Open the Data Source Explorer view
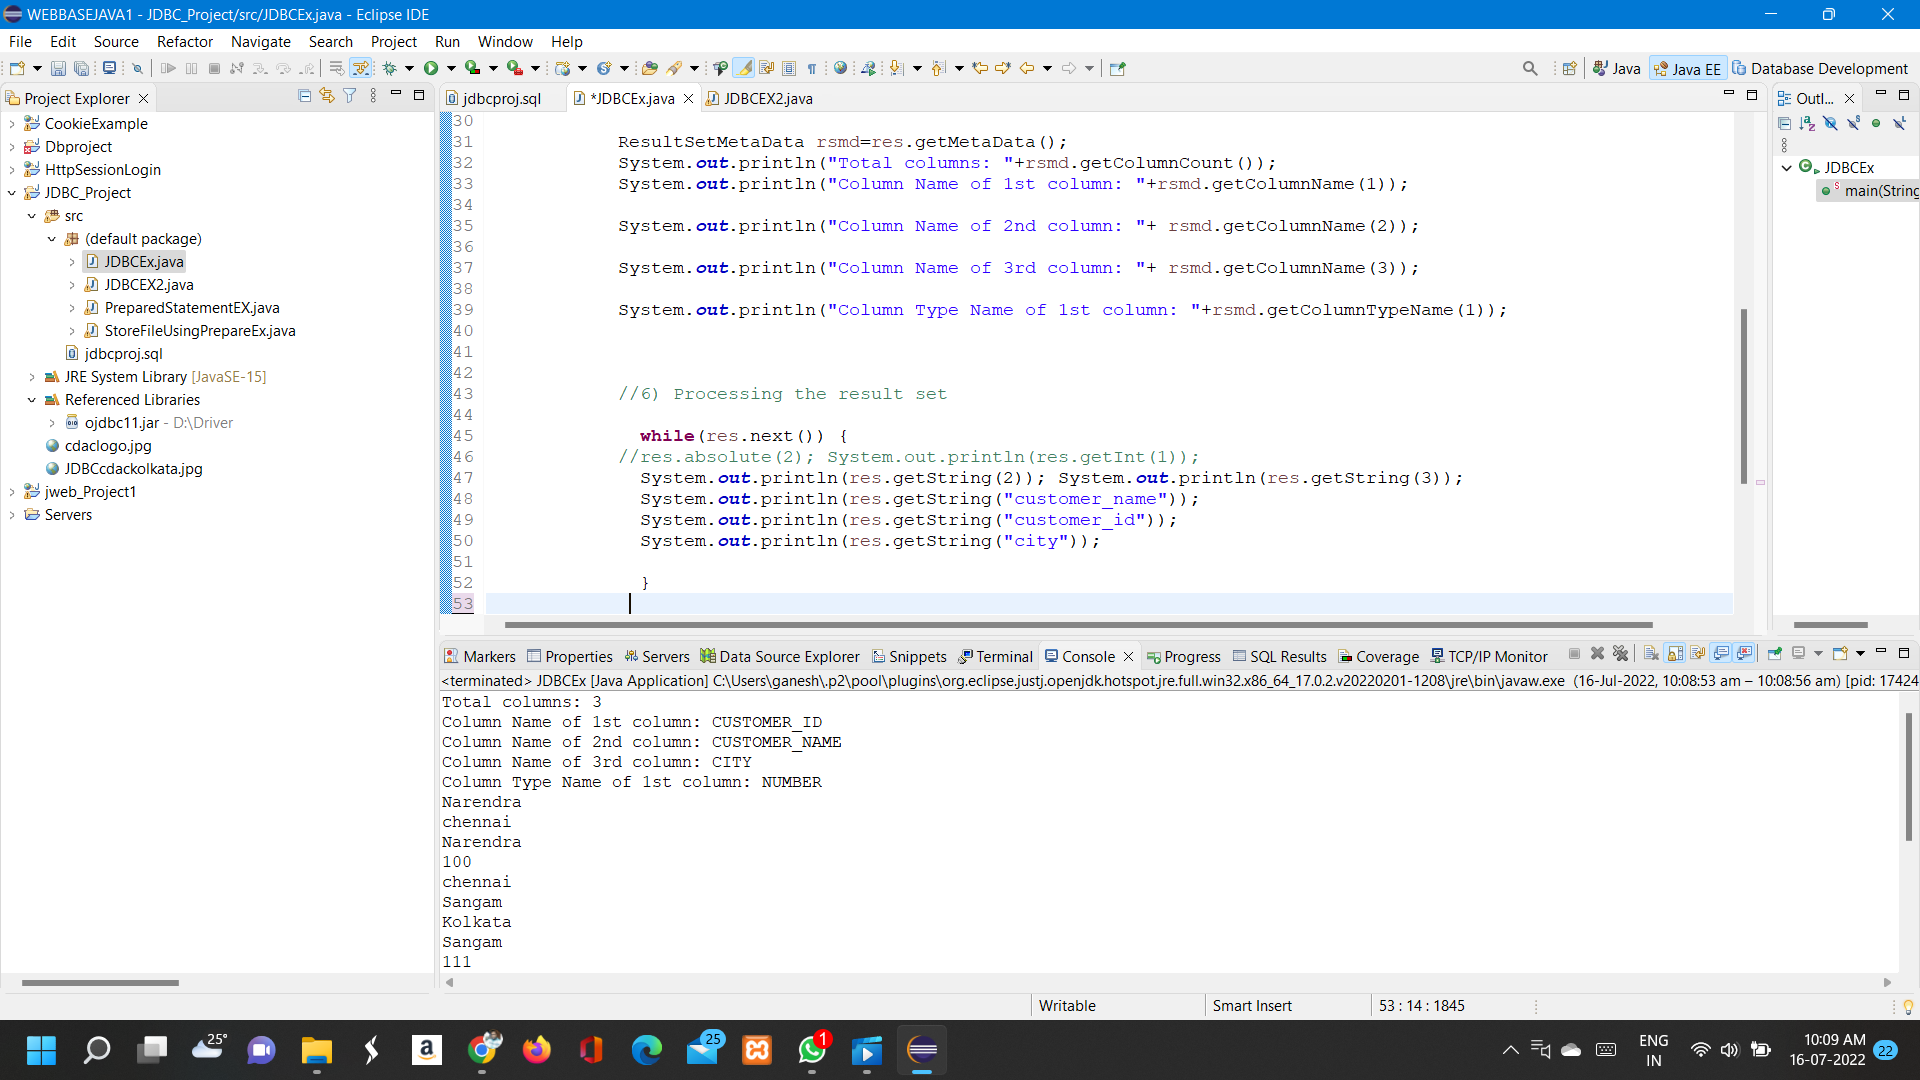 [780, 656]
